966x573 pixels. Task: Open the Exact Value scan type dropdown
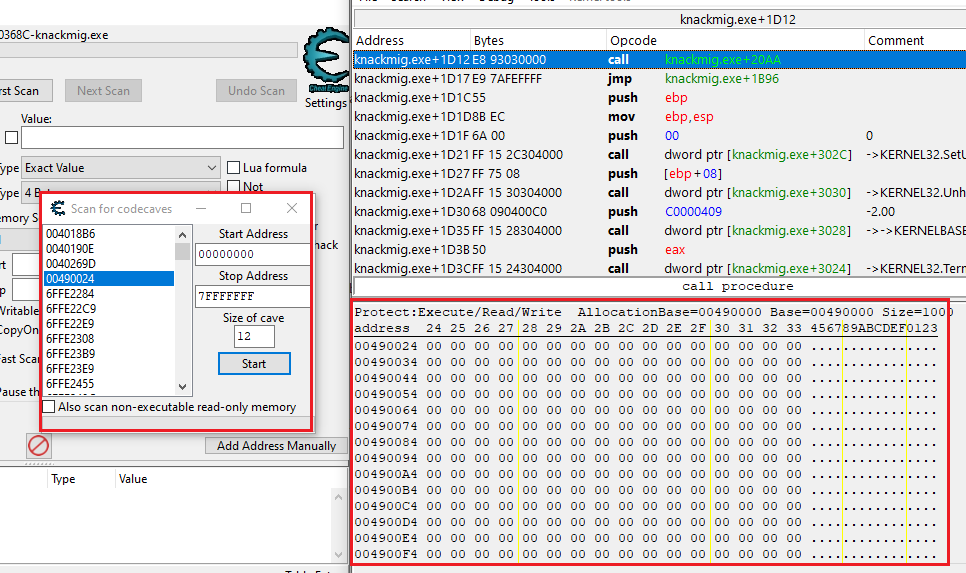tap(121, 168)
